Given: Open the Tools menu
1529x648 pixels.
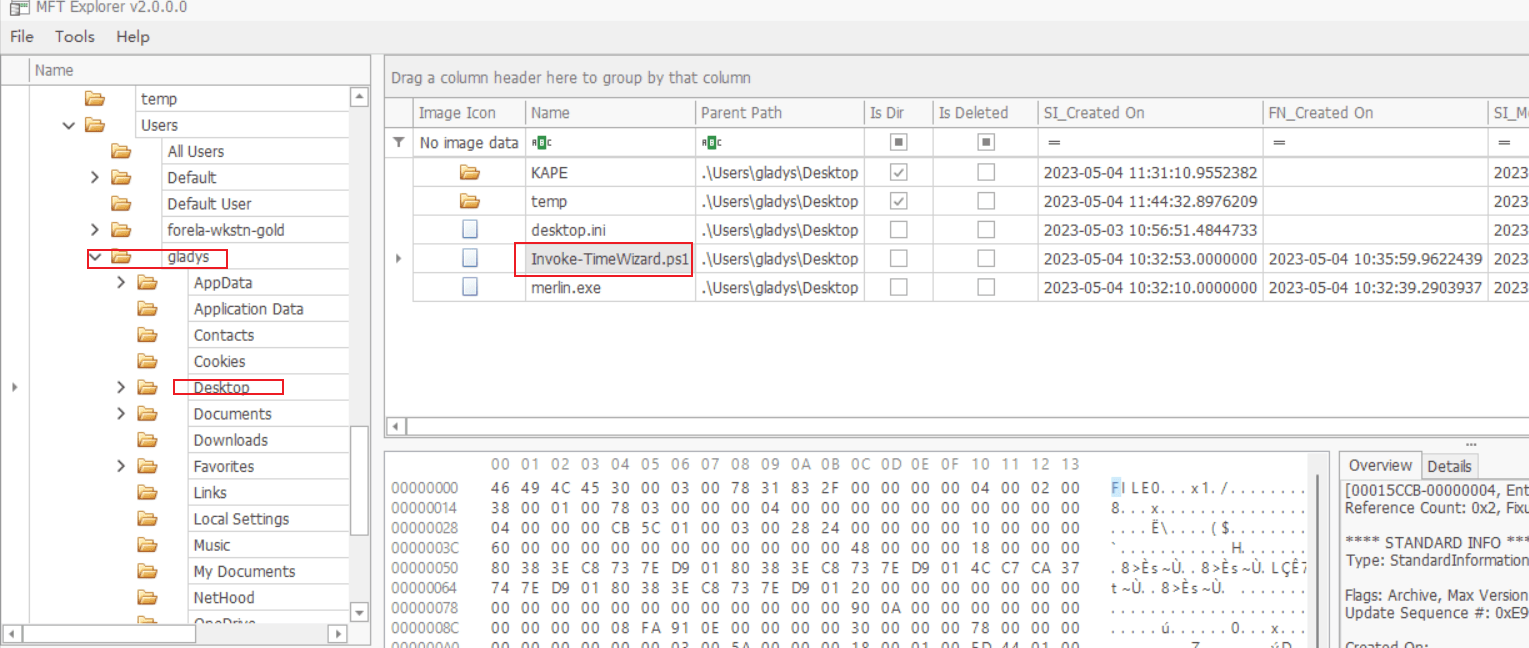Looking at the screenshot, I should (x=74, y=37).
